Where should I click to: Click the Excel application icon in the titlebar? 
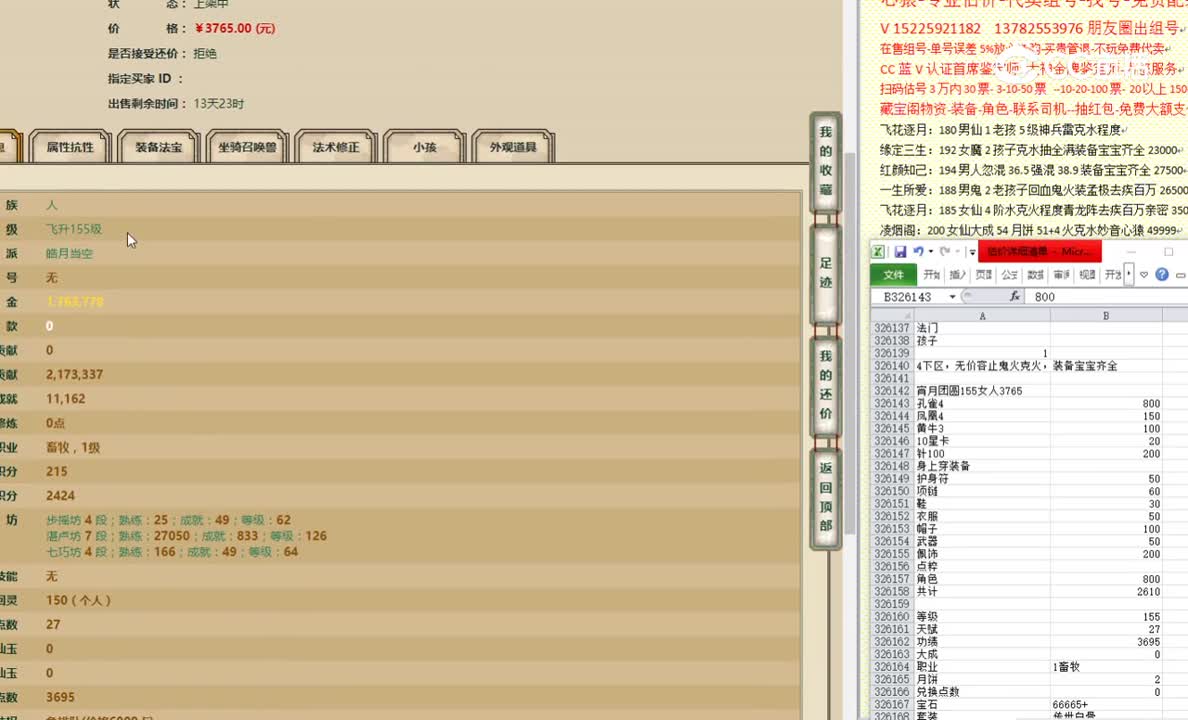(x=878, y=252)
